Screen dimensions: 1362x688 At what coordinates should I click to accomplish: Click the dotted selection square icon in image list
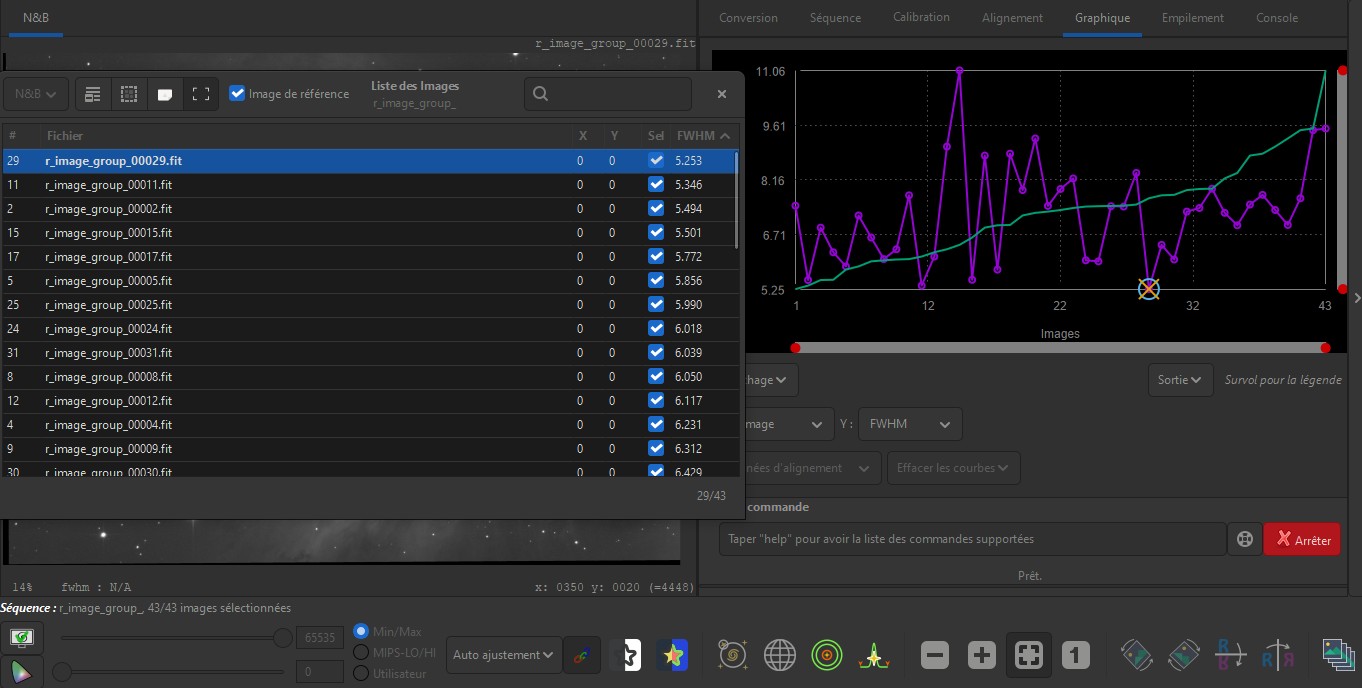coord(129,94)
